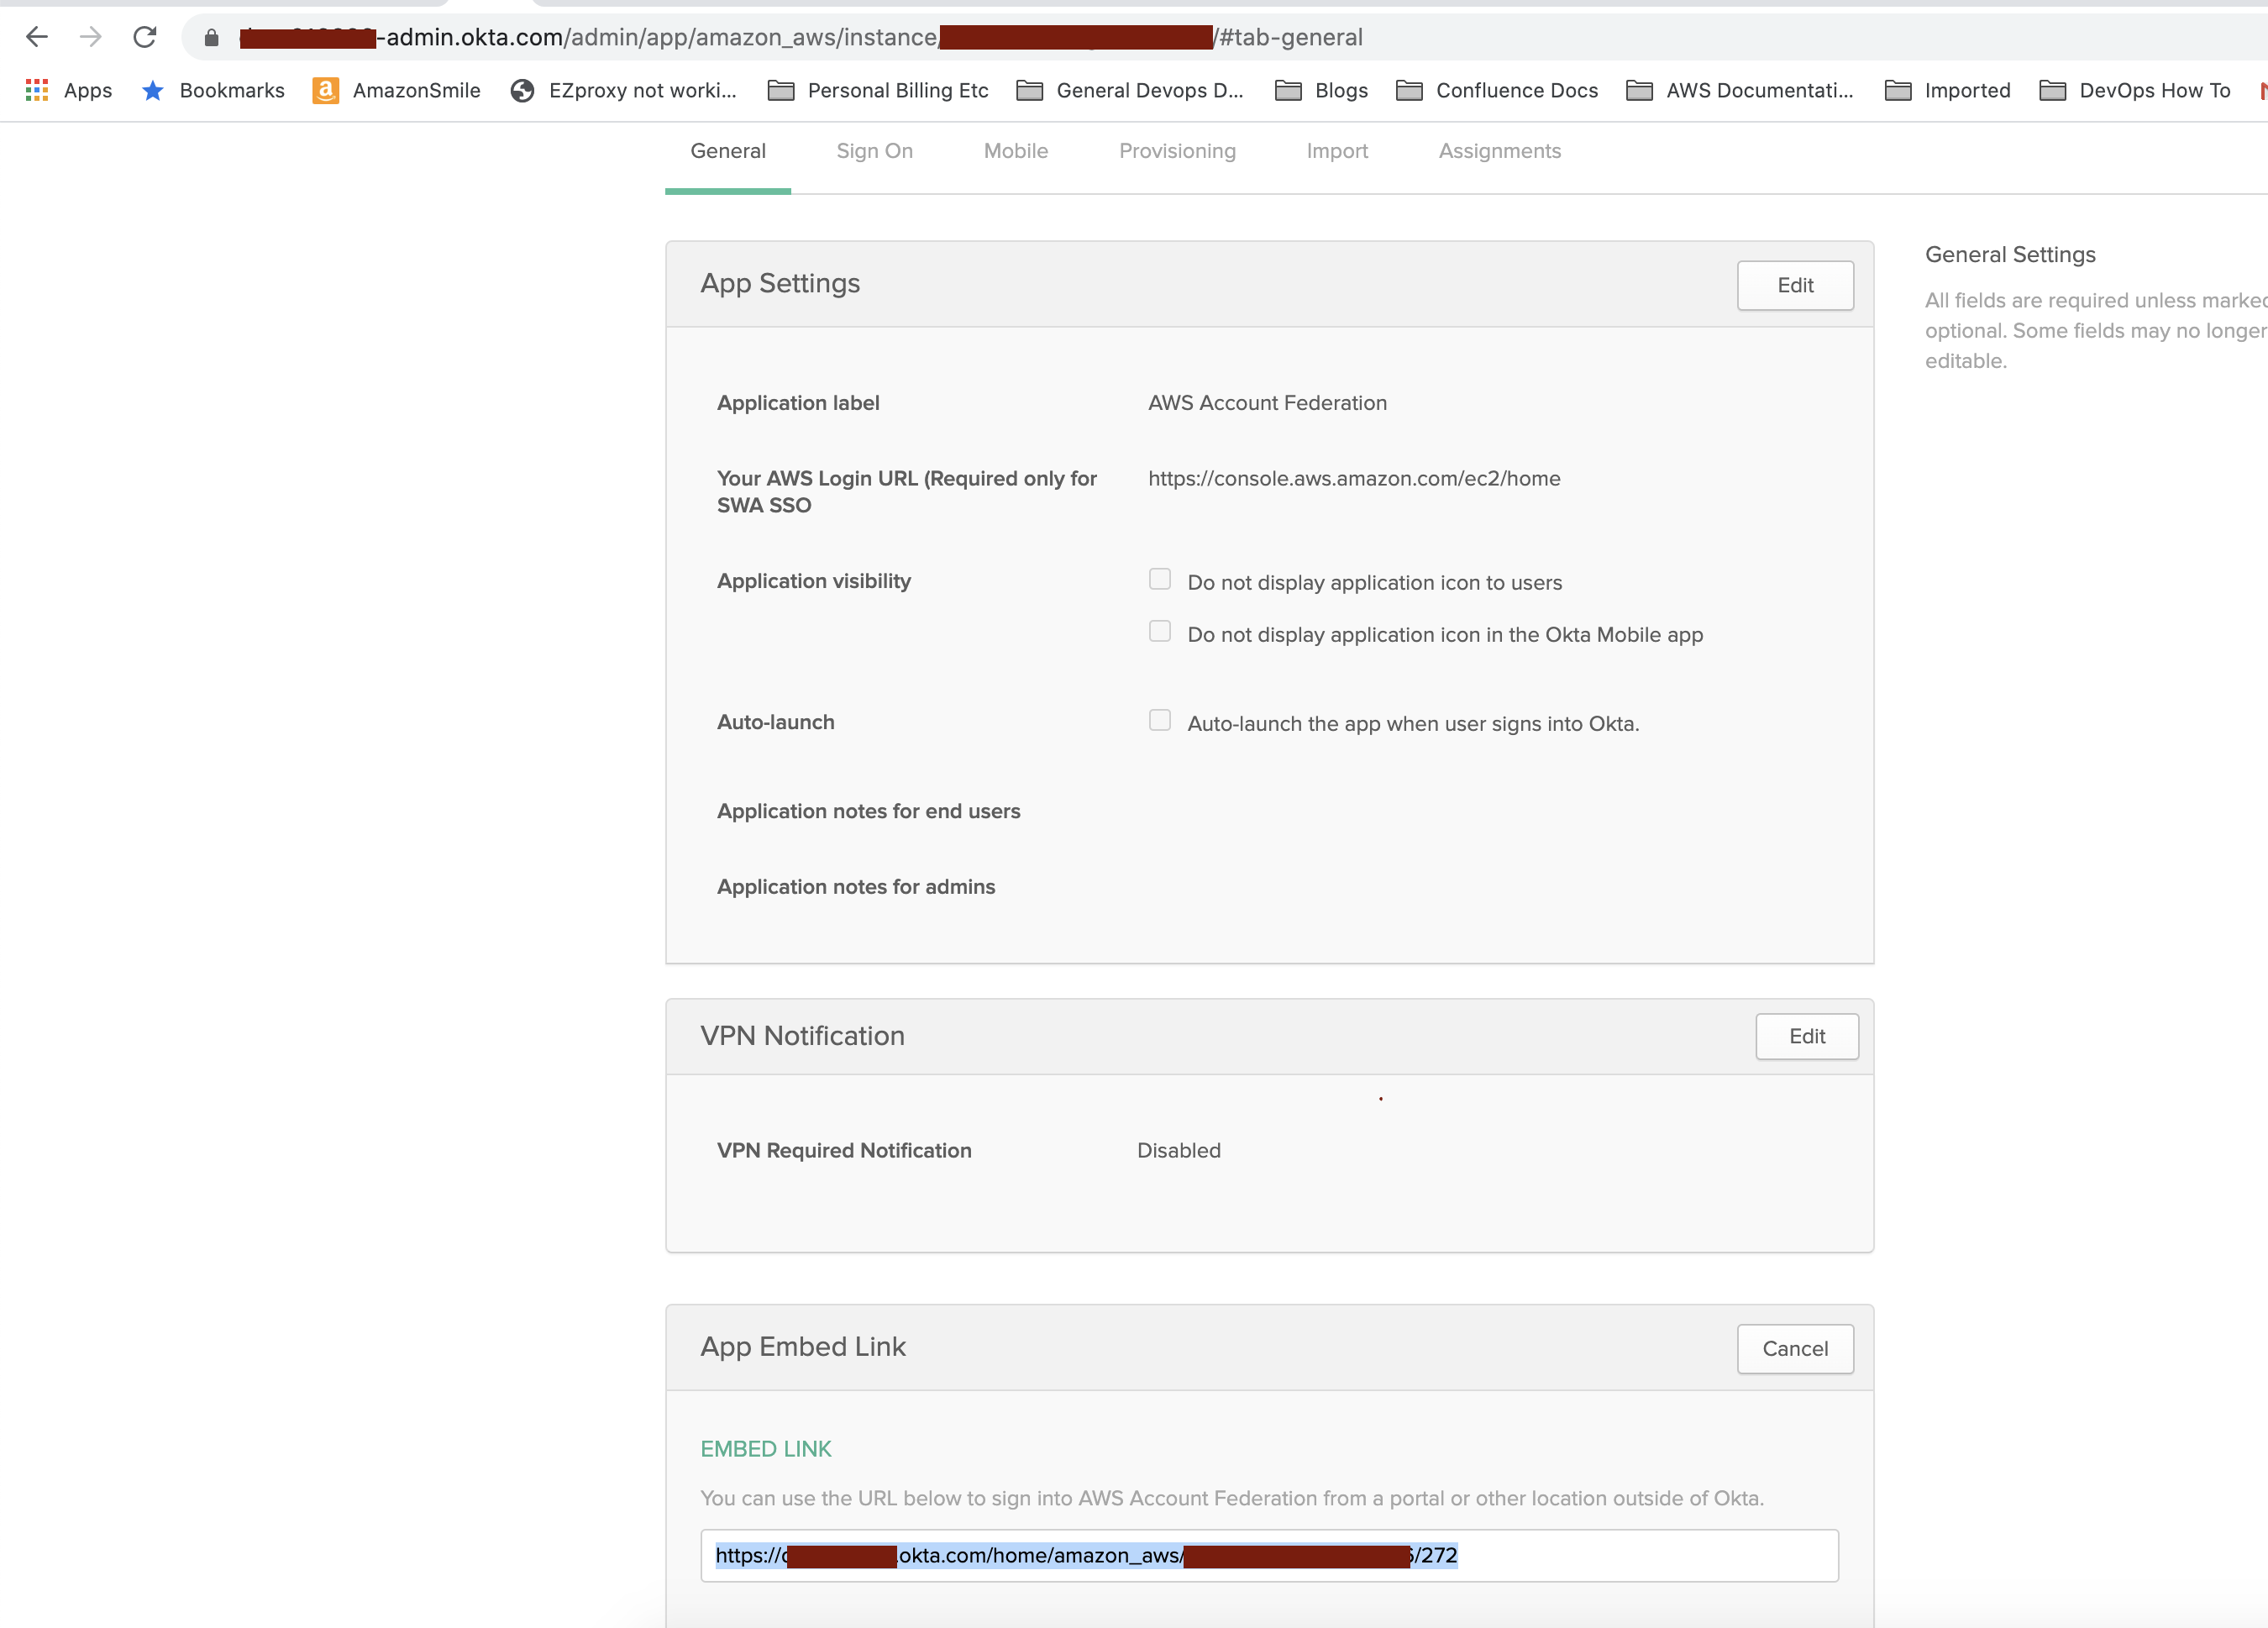The height and width of the screenshot is (1628, 2268).
Task: Switch to the Provisioning tab
Action: point(1177,151)
